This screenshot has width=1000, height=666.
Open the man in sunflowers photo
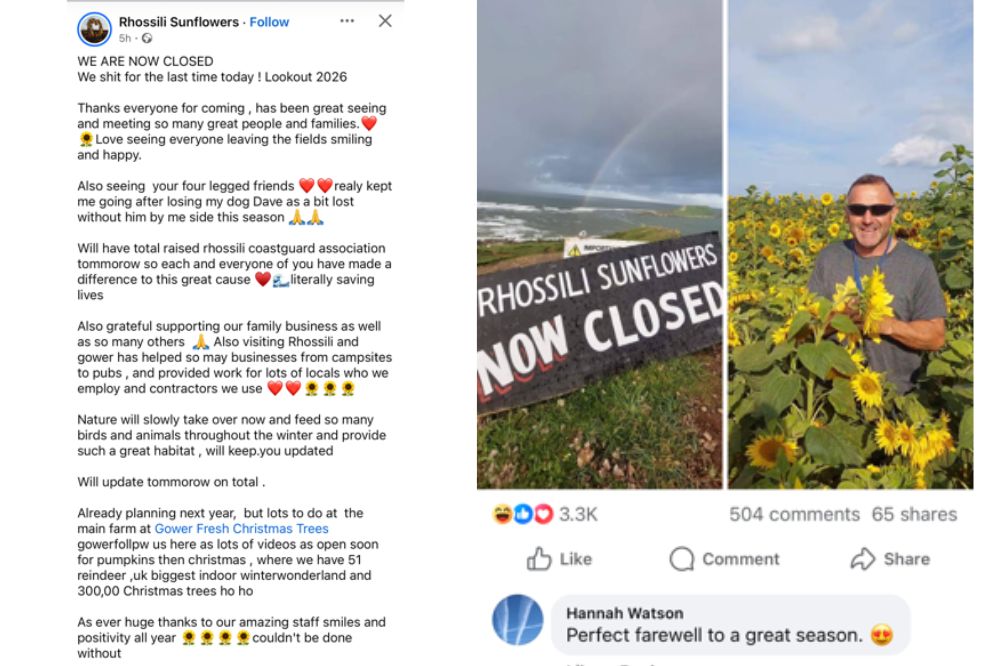850,245
